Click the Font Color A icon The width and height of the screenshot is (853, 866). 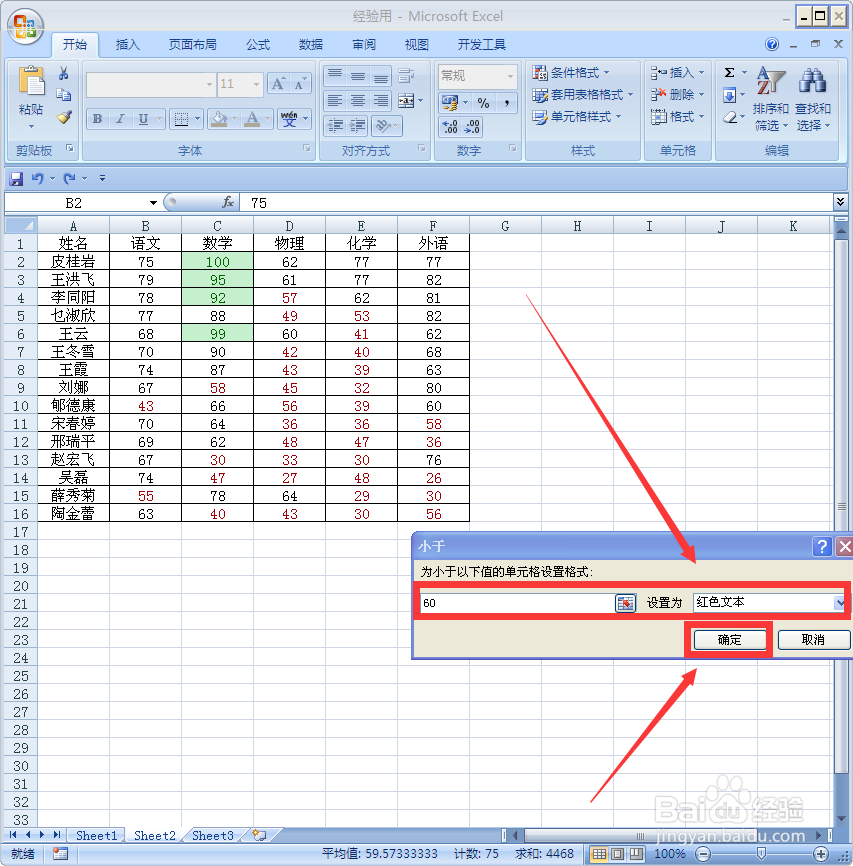252,119
